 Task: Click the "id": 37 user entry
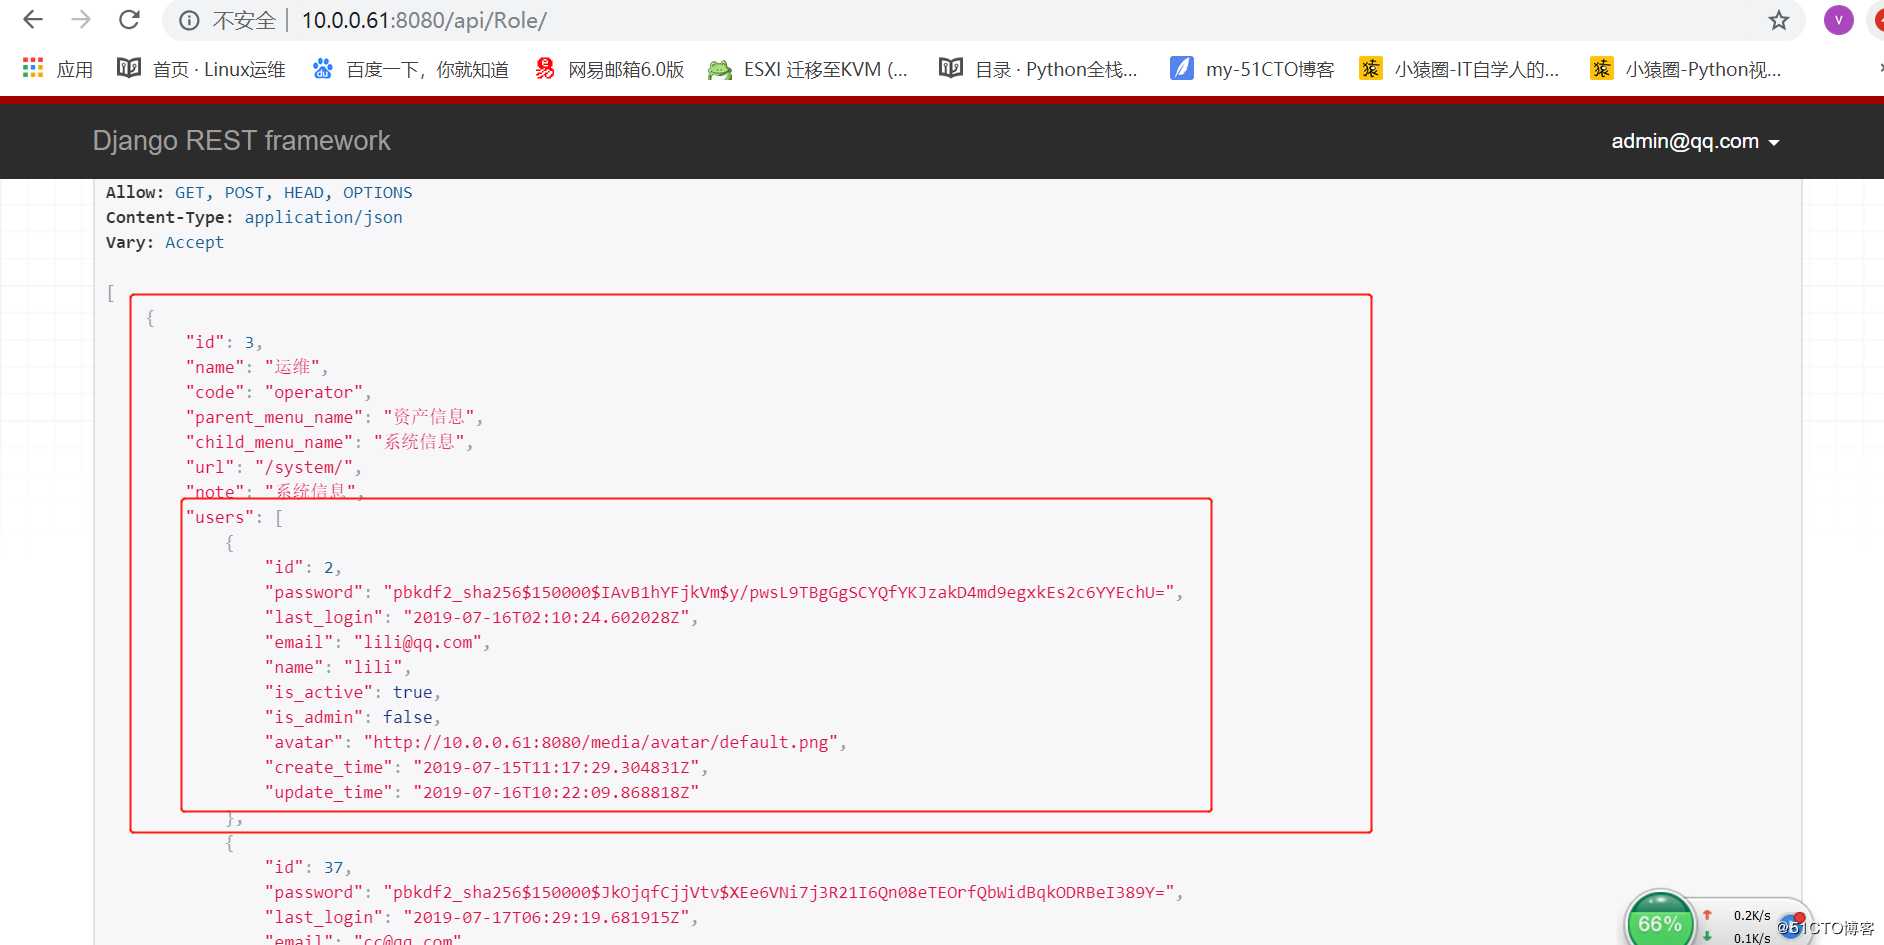point(307,867)
